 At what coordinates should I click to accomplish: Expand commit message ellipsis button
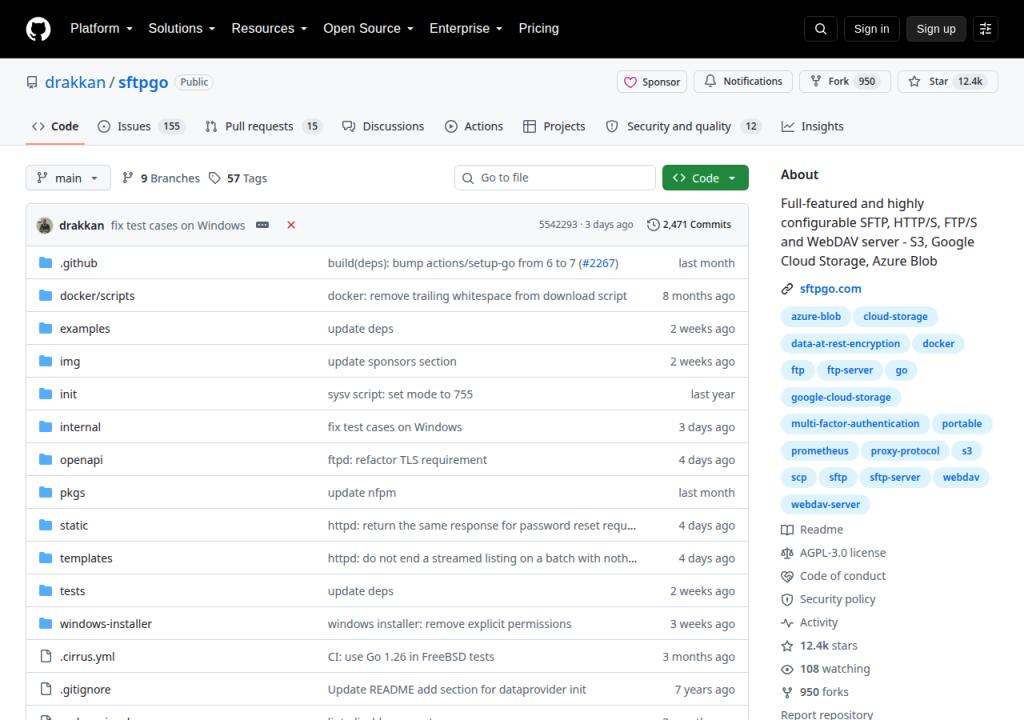pos(263,225)
